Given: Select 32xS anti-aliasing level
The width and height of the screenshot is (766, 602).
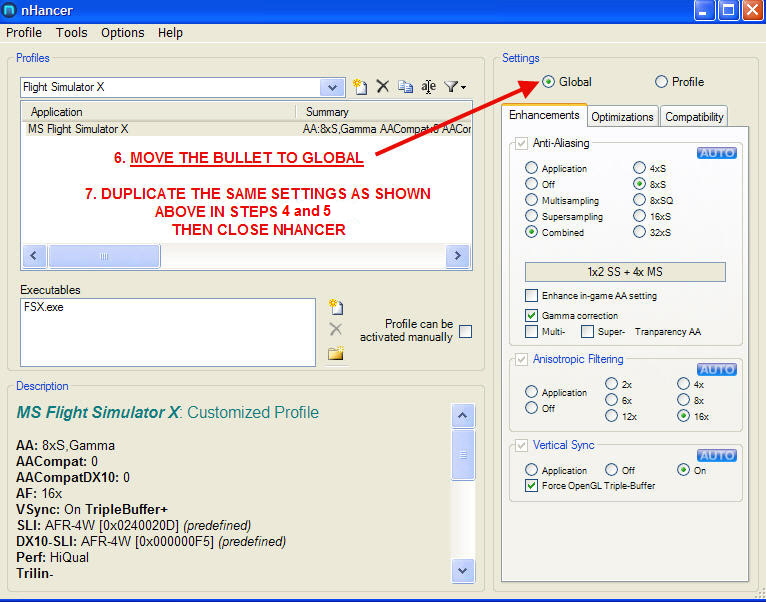Looking at the screenshot, I should click(x=639, y=232).
